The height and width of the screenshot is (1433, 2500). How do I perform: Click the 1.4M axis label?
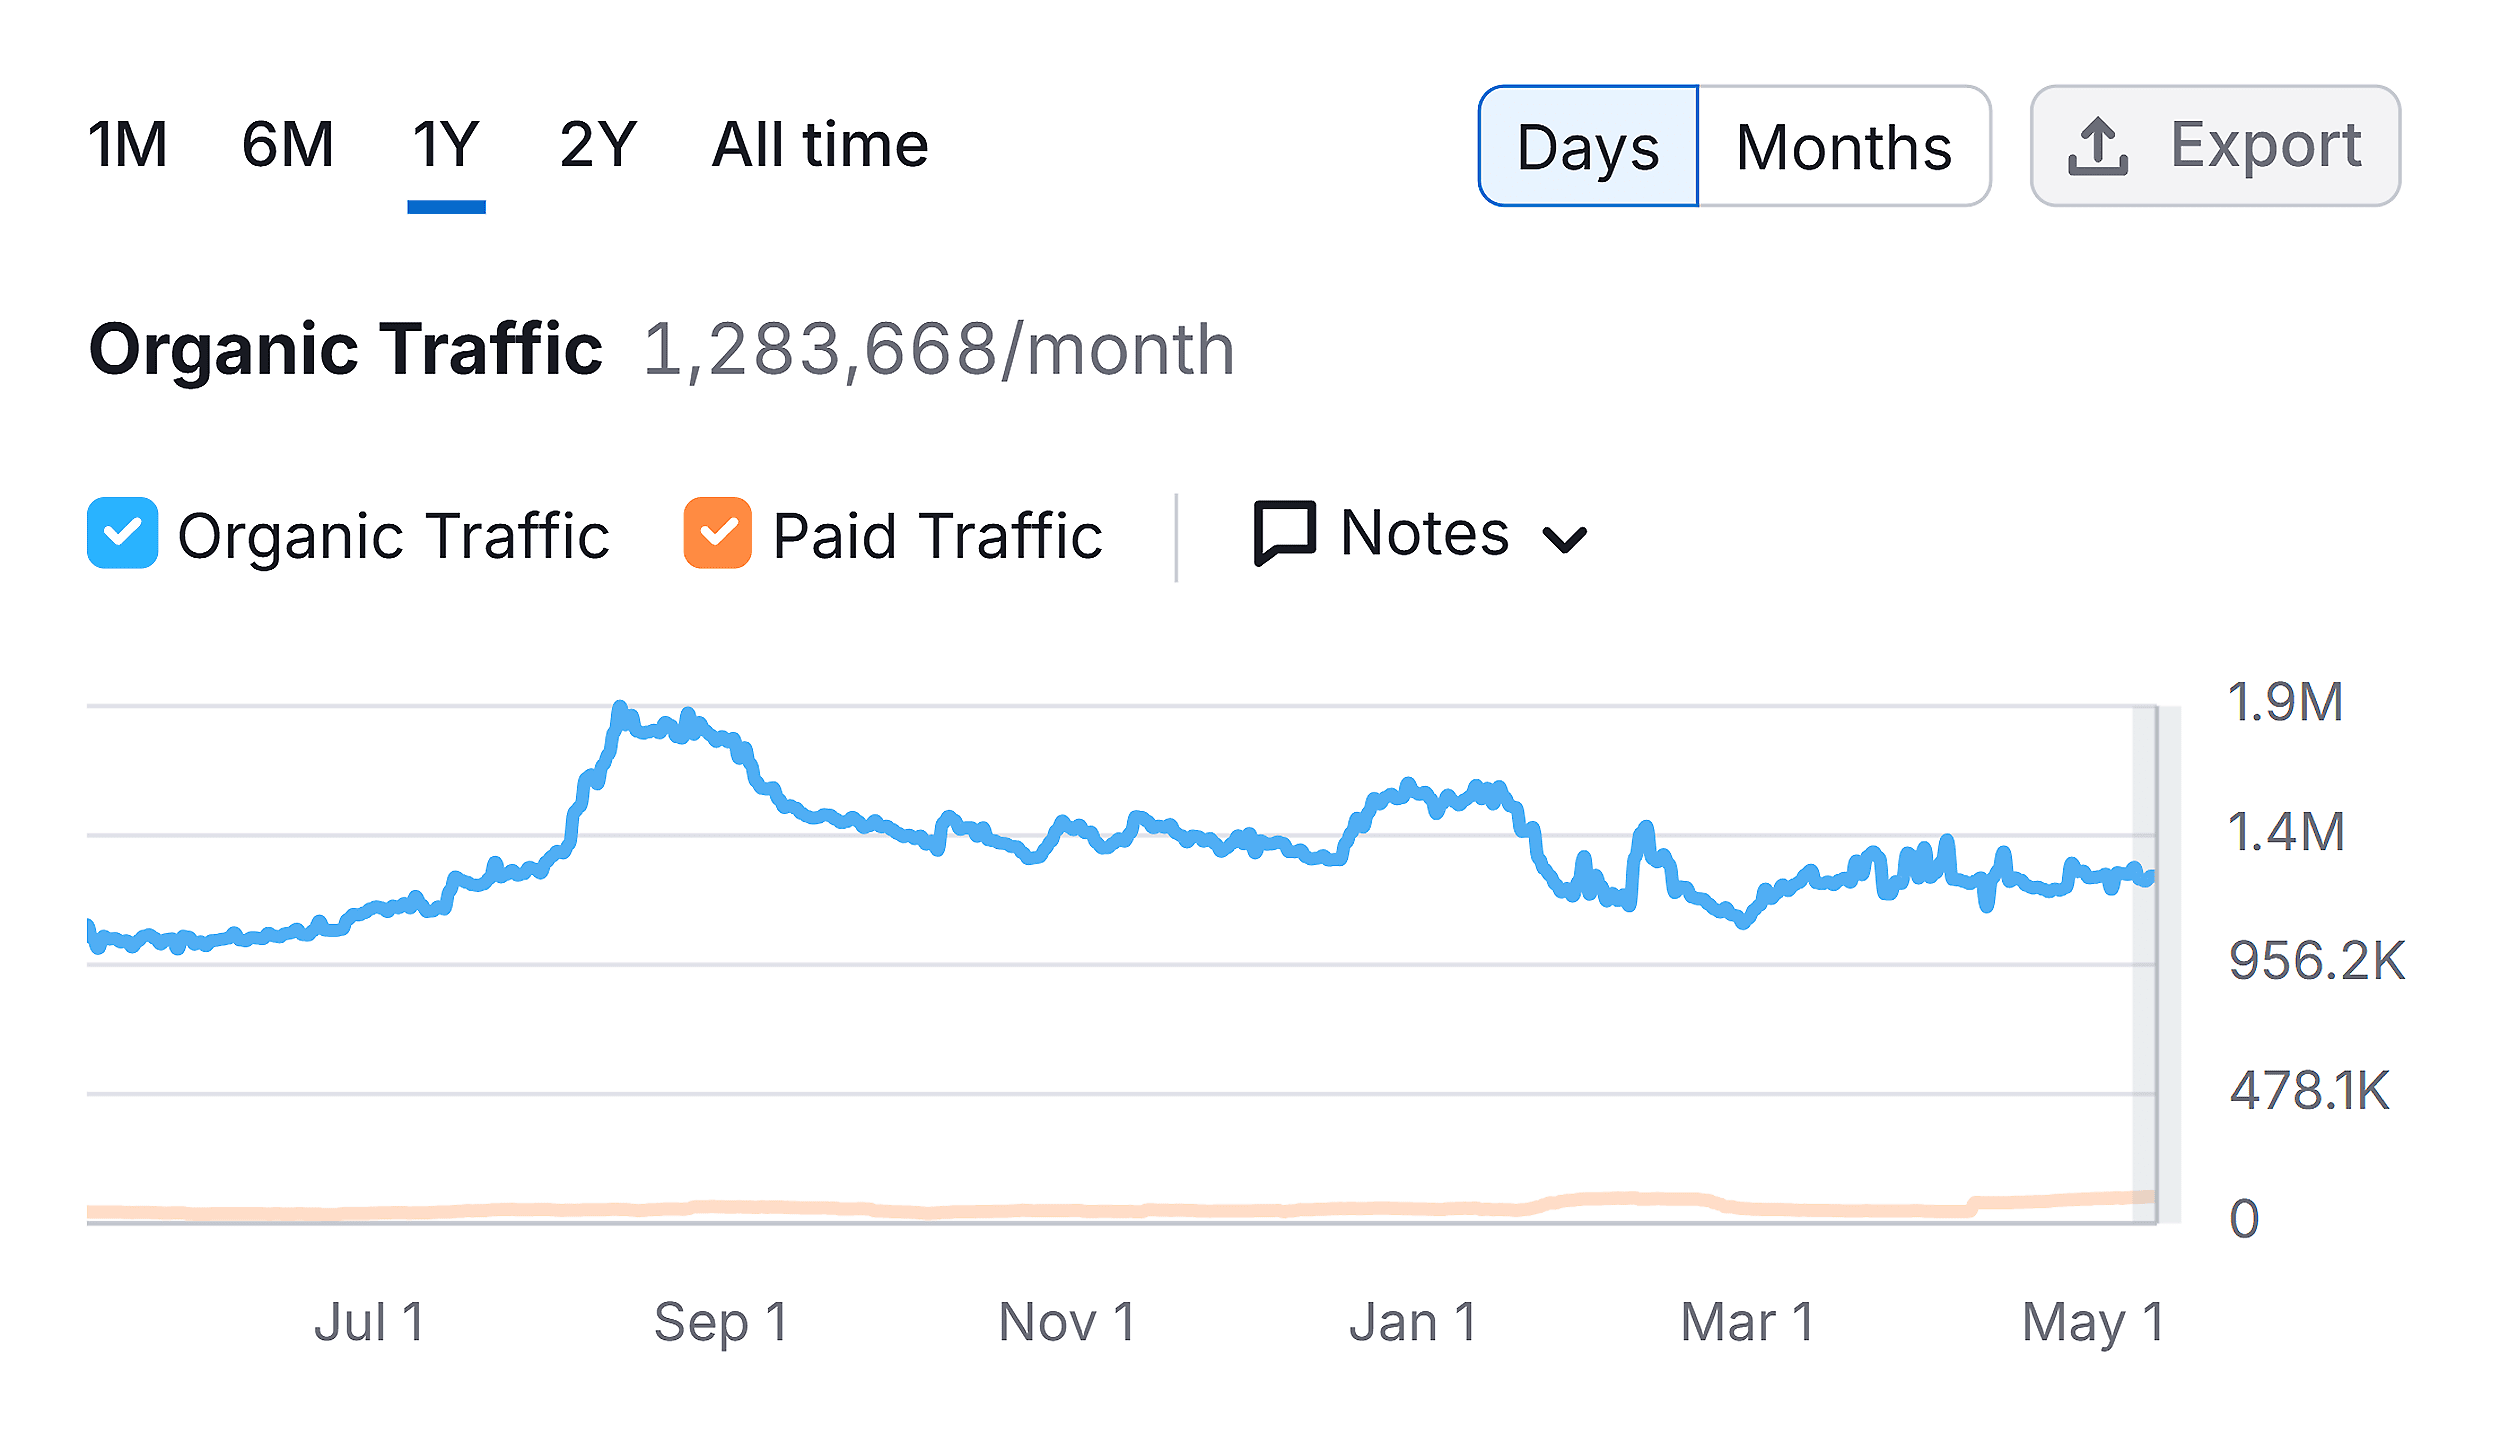(2286, 832)
